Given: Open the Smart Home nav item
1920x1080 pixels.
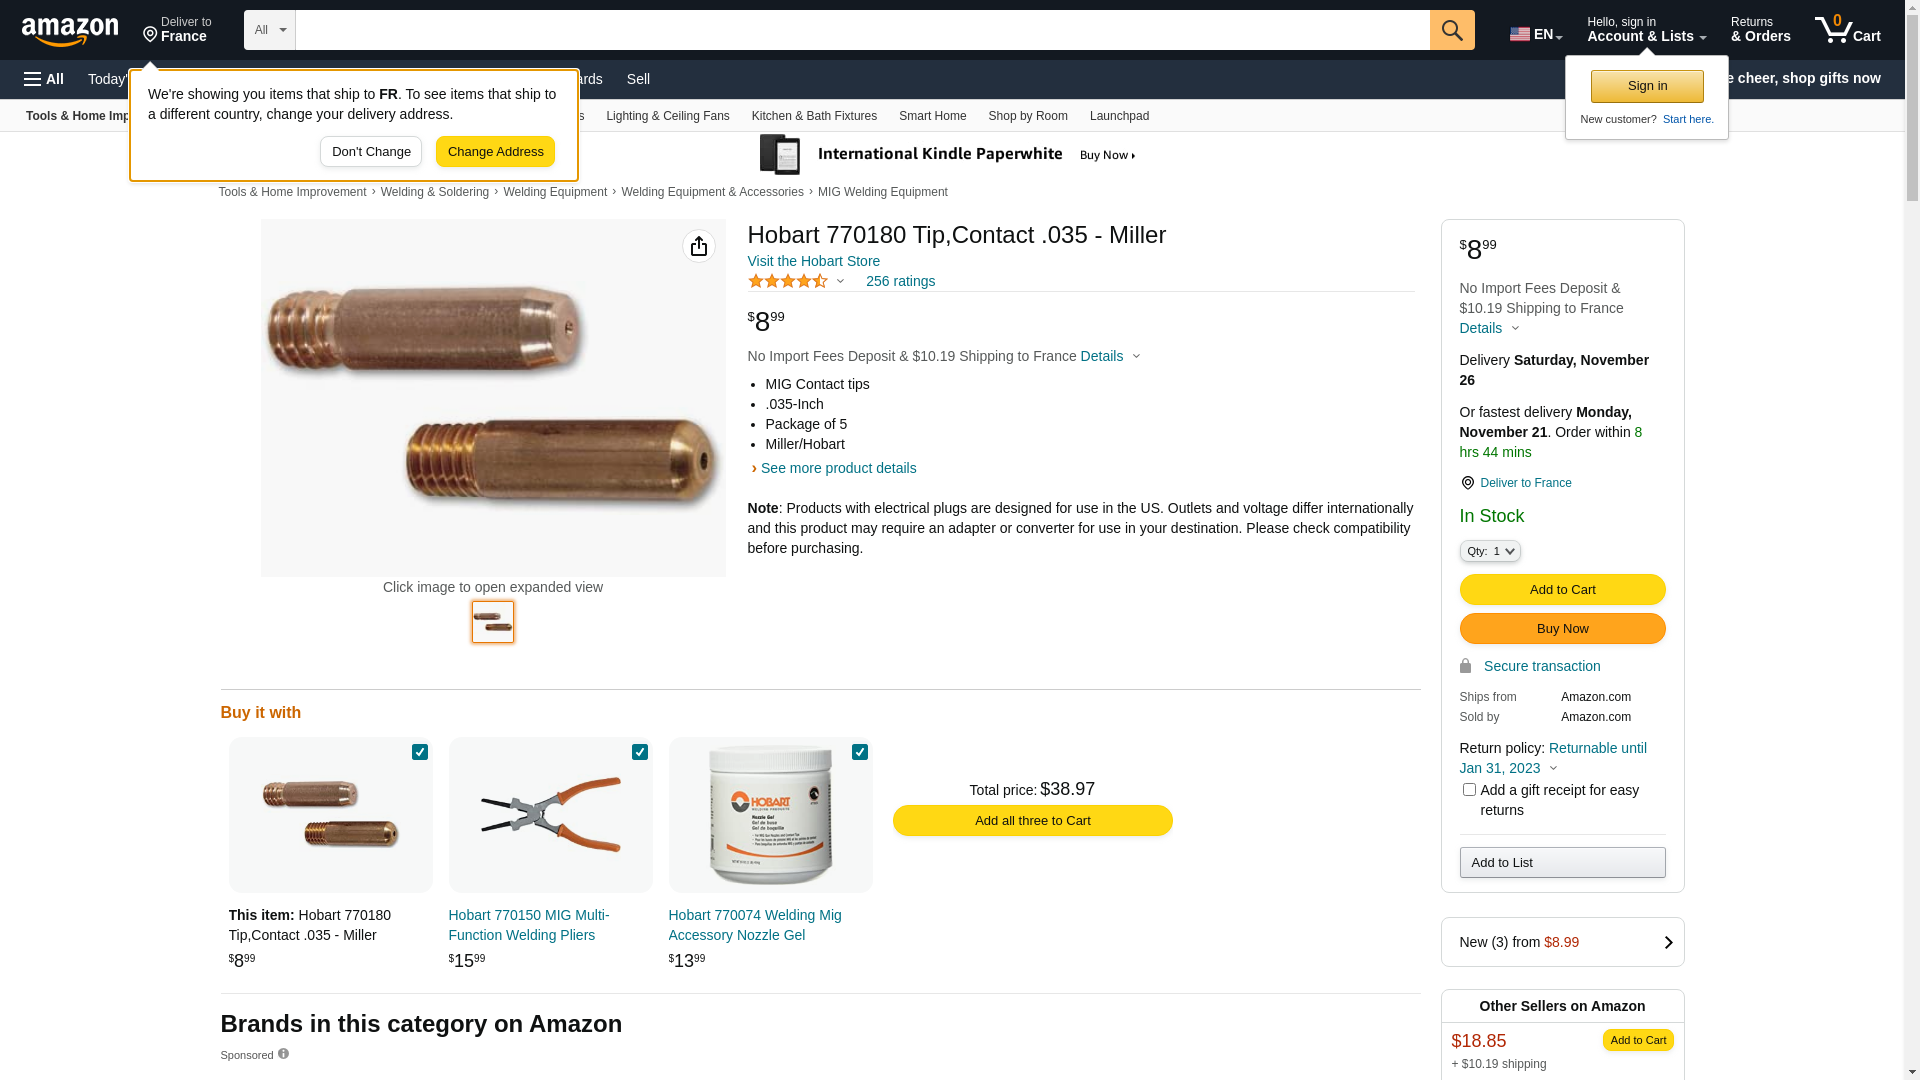Looking at the screenshot, I should (x=932, y=116).
